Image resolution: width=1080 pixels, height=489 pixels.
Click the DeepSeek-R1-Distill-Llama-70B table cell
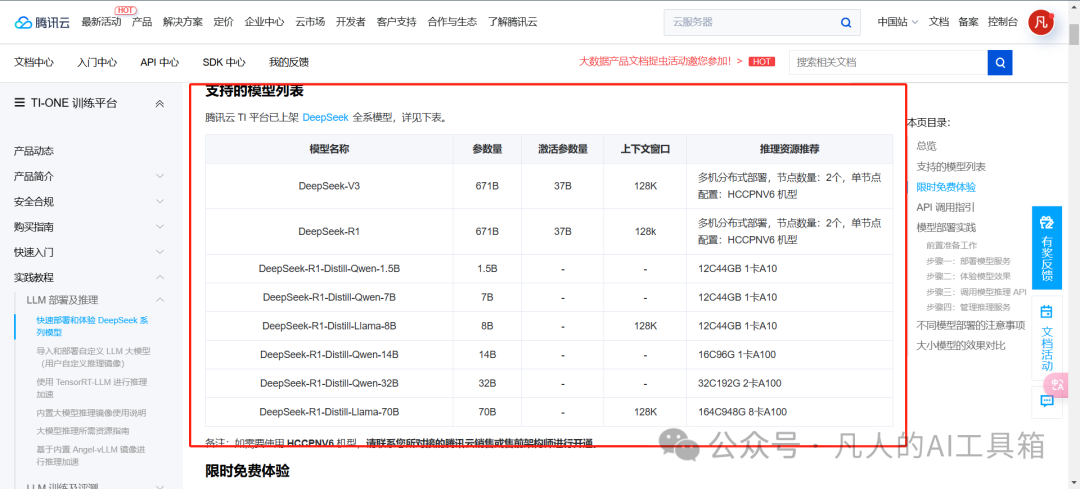pyautogui.click(x=329, y=412)
